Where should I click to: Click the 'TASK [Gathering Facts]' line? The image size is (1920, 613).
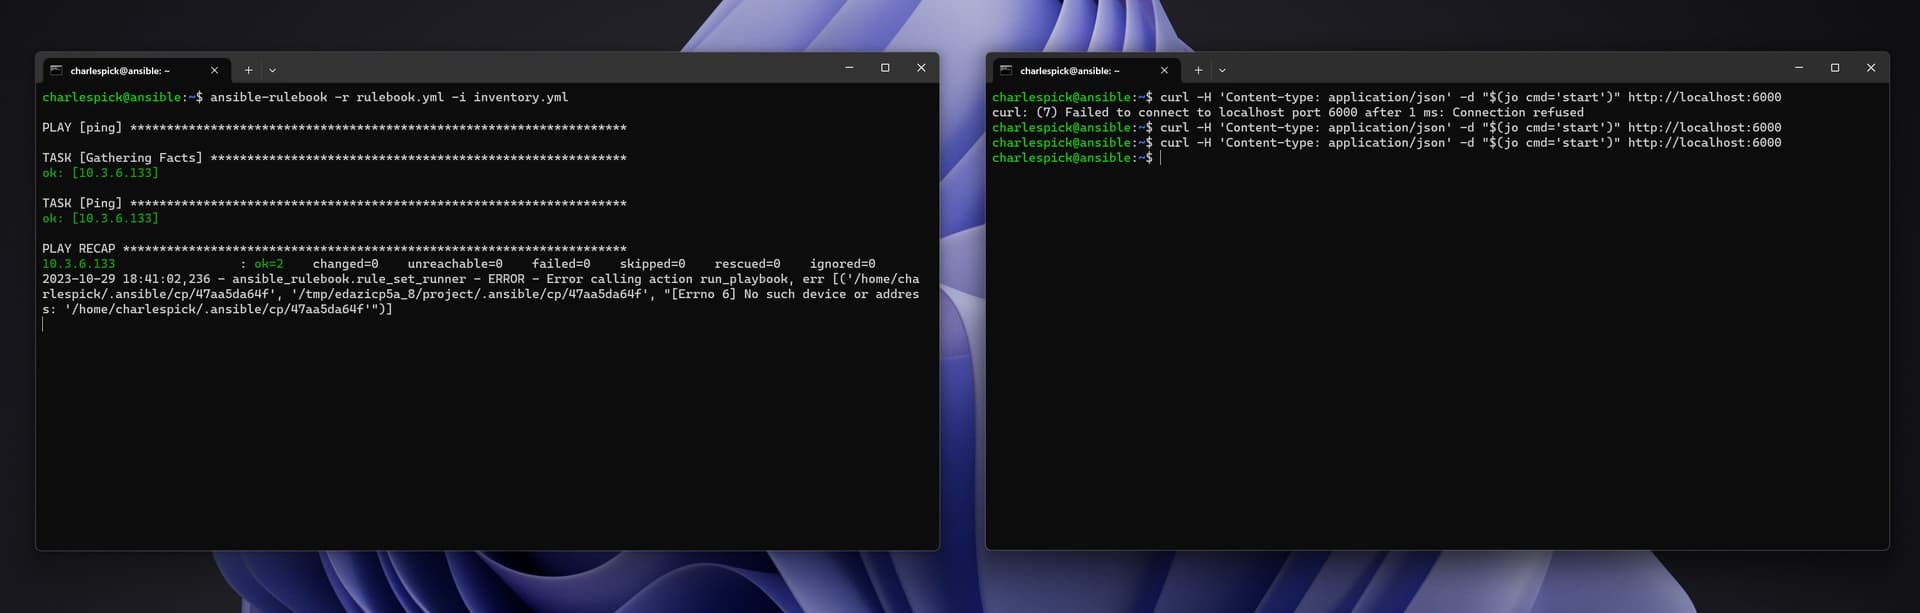click(x=334, y=158)
